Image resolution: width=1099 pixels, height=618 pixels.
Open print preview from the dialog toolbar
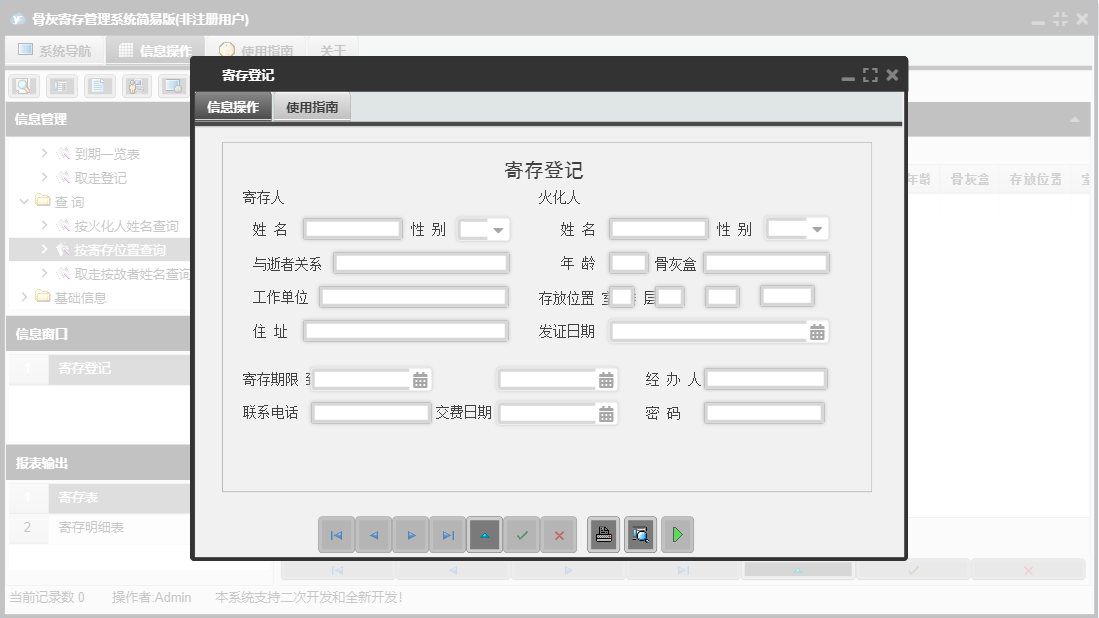click(x=640, y=534)
